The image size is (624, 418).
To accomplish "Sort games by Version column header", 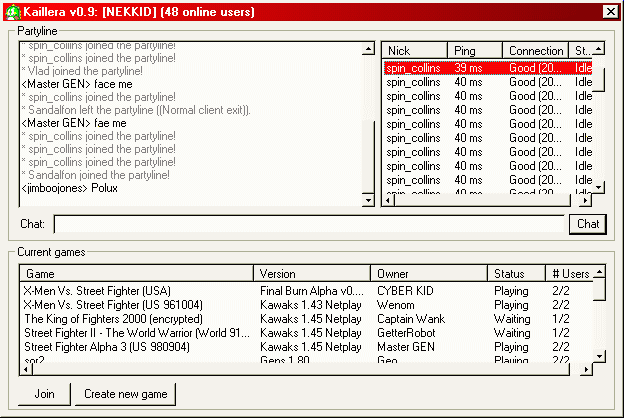I will (x=312, y=273).
